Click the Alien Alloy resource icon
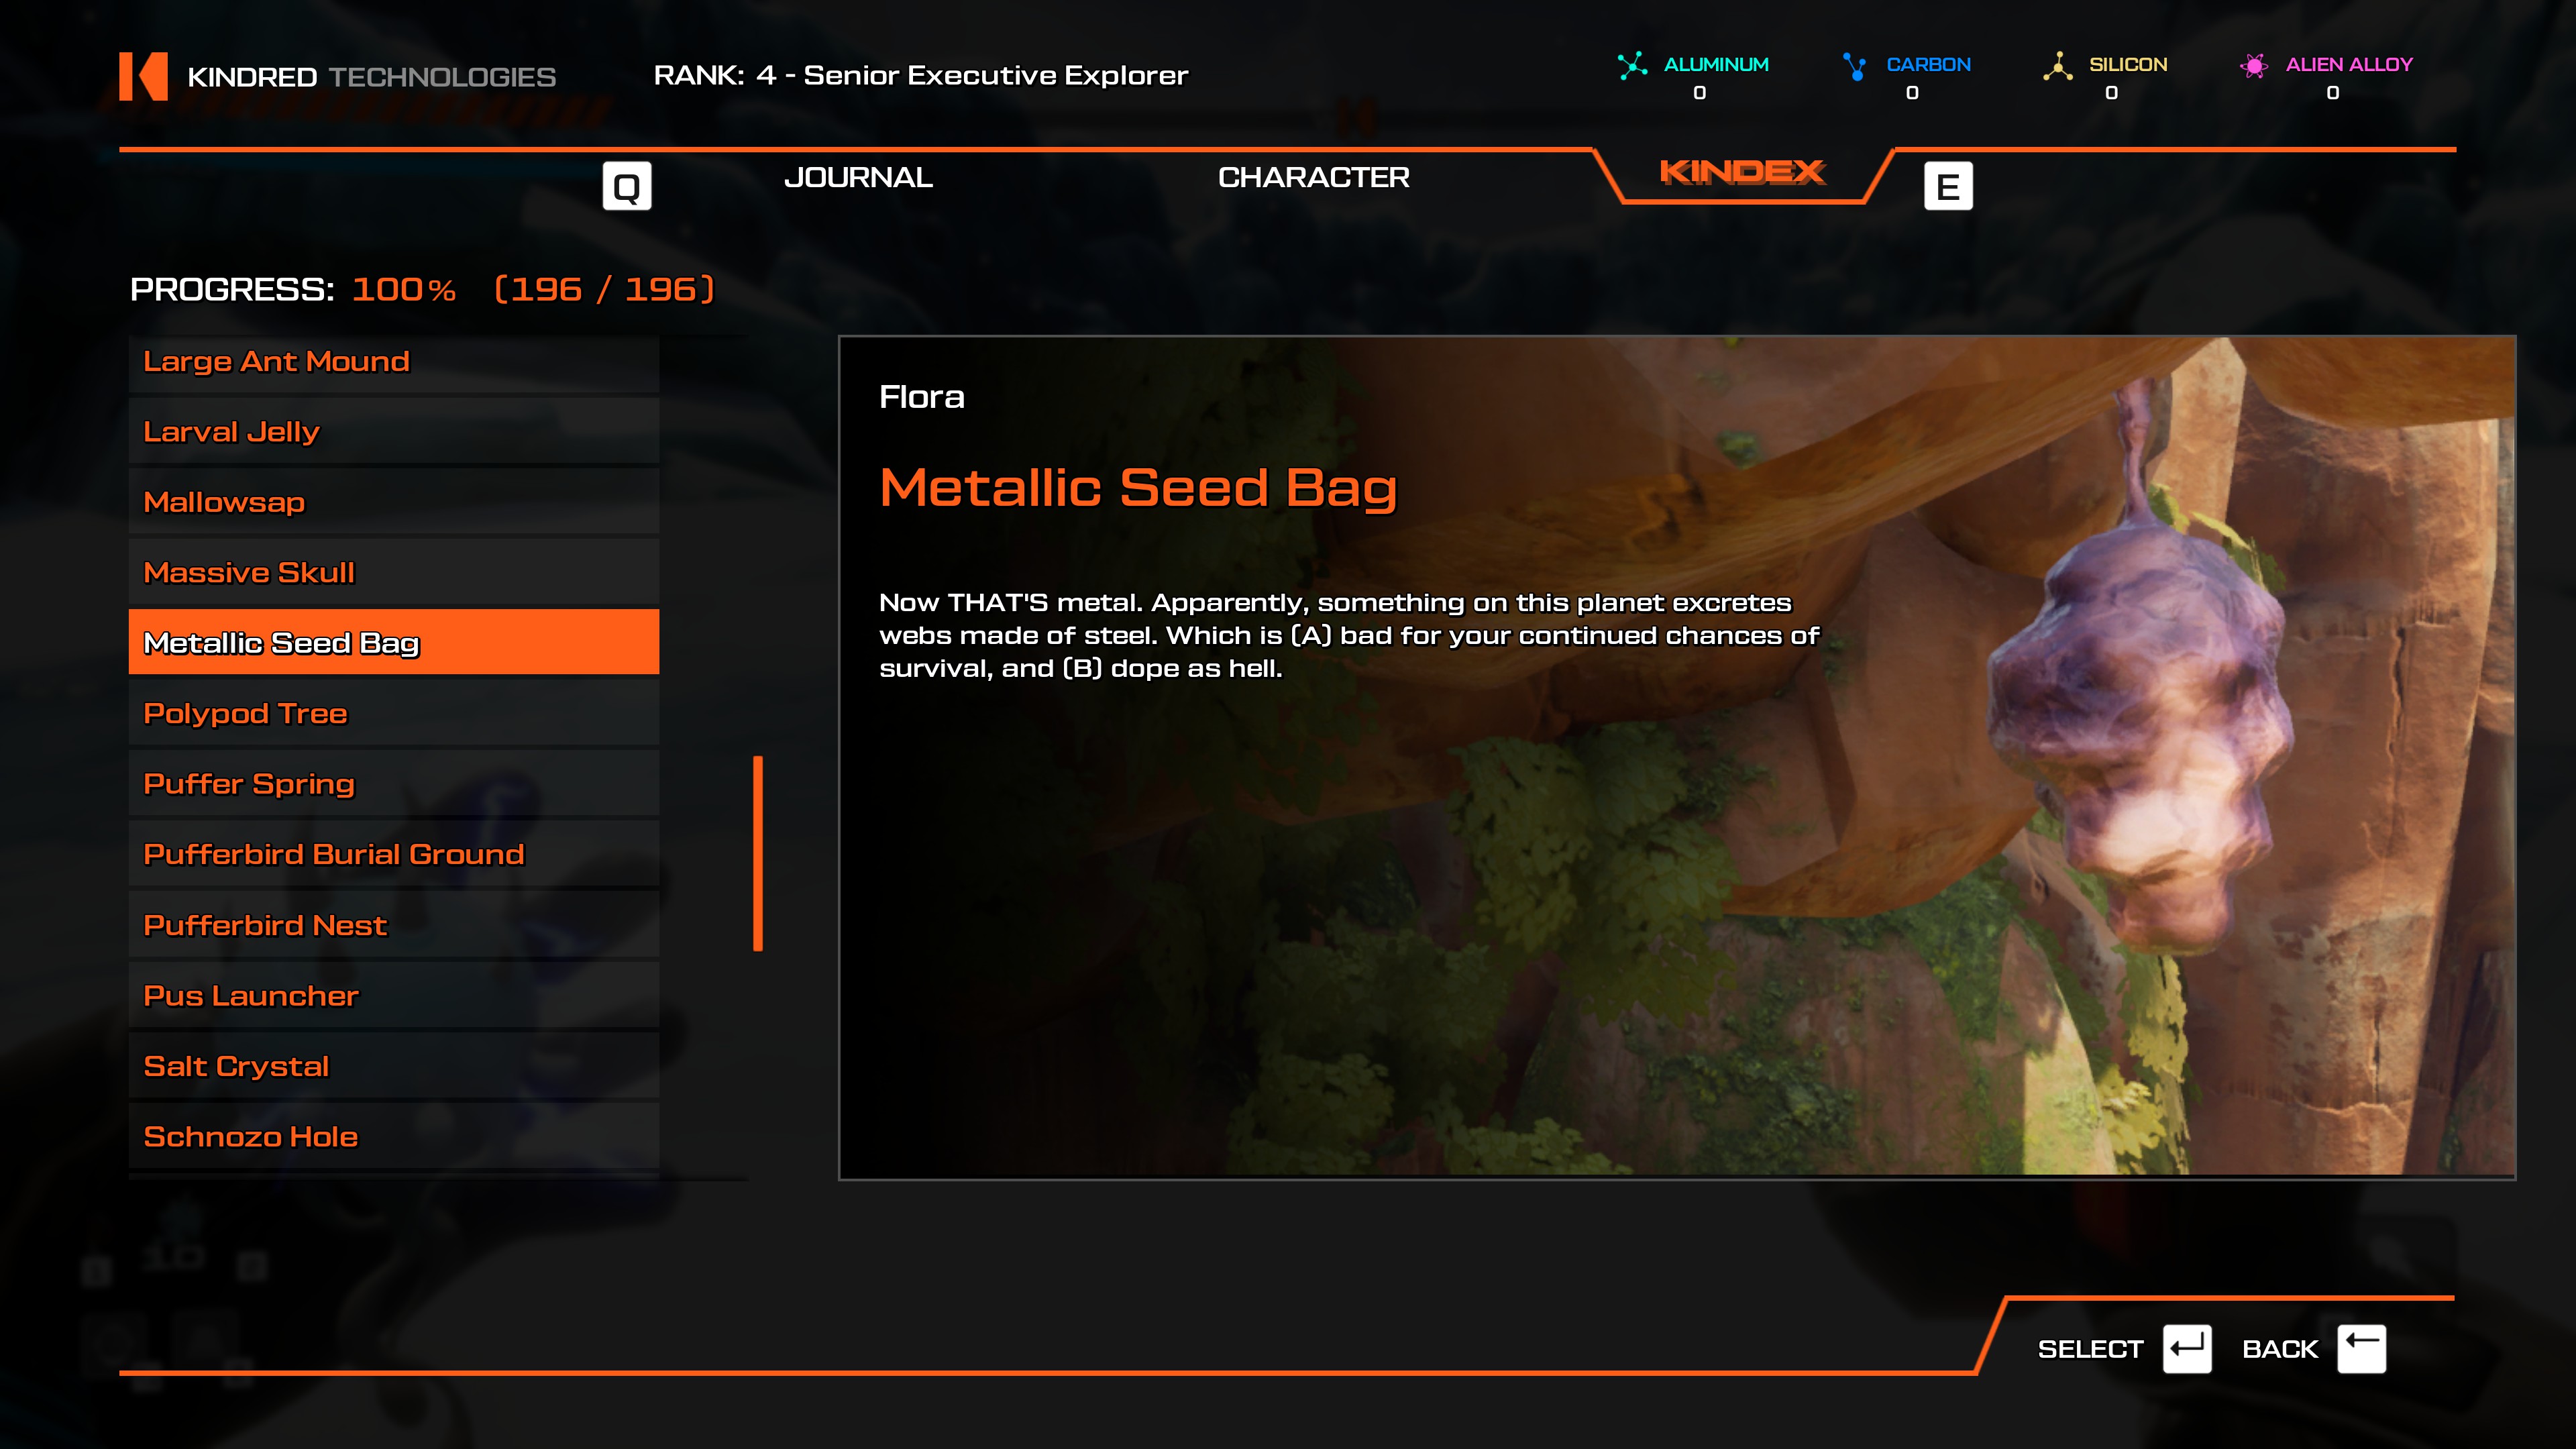Image resolution: width=2576 pixels, height=1449 pixels. (2254, 66)
